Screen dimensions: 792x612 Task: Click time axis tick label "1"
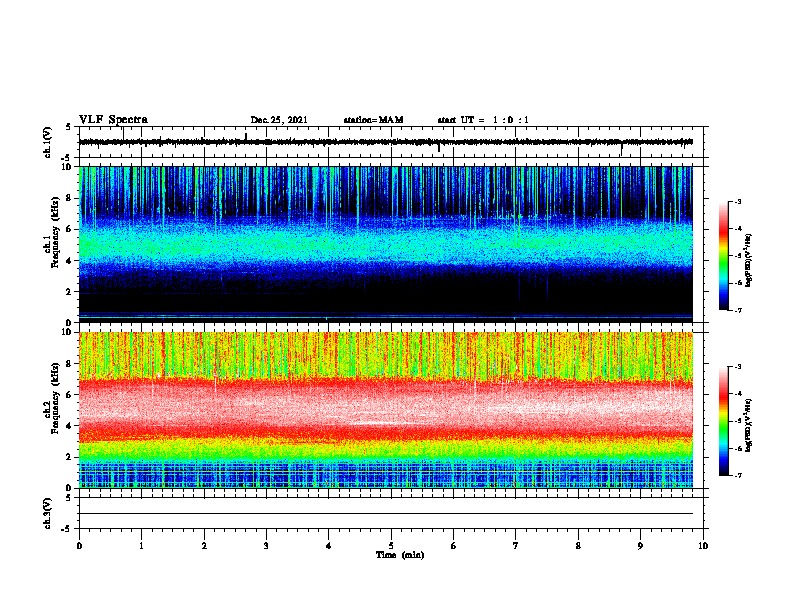141,546
